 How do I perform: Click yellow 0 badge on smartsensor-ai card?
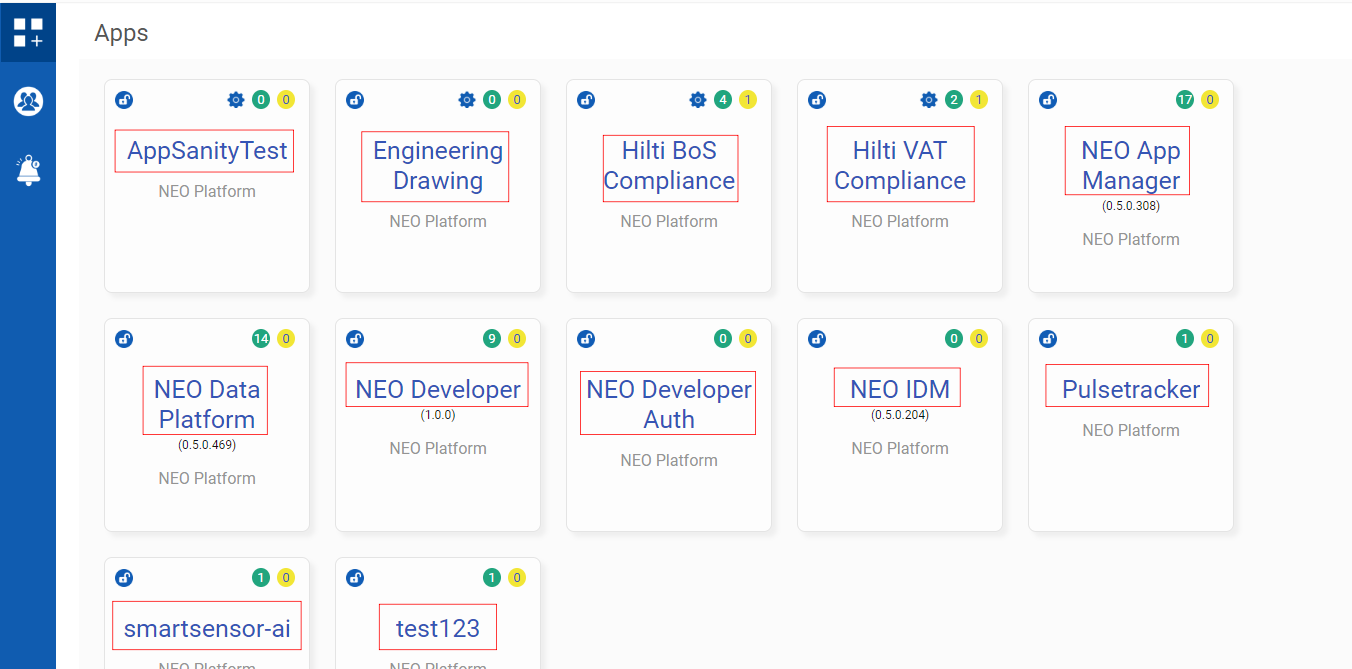[x=286, y=578]
